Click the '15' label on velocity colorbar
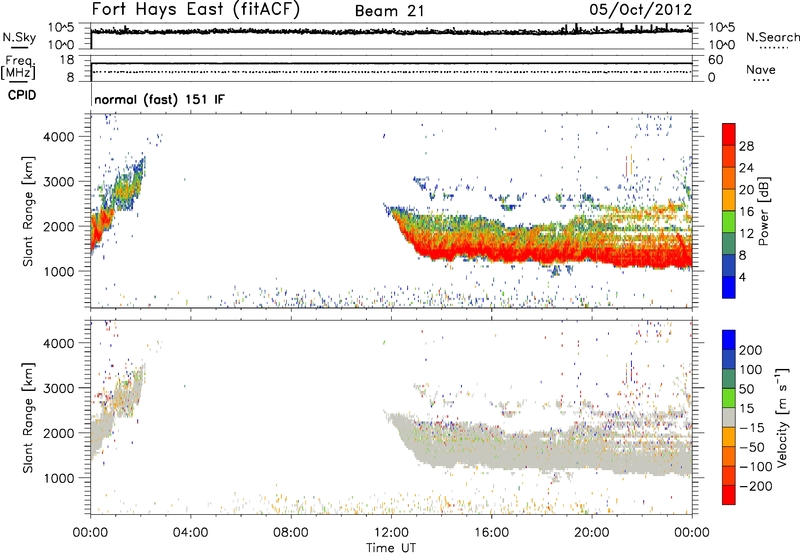Screen dimensions: 800x554 (746, 409)
